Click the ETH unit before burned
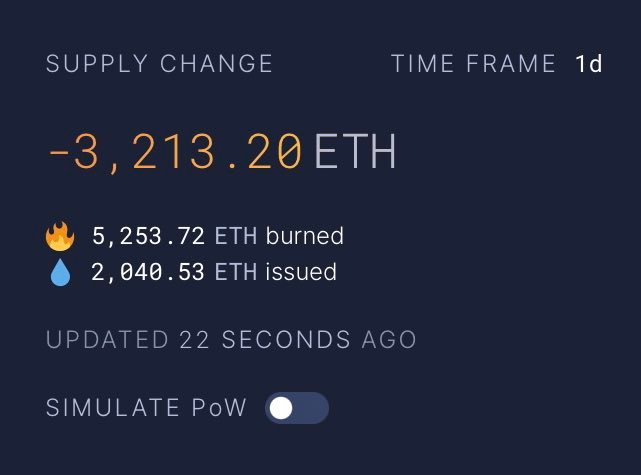 coord(236,237)
